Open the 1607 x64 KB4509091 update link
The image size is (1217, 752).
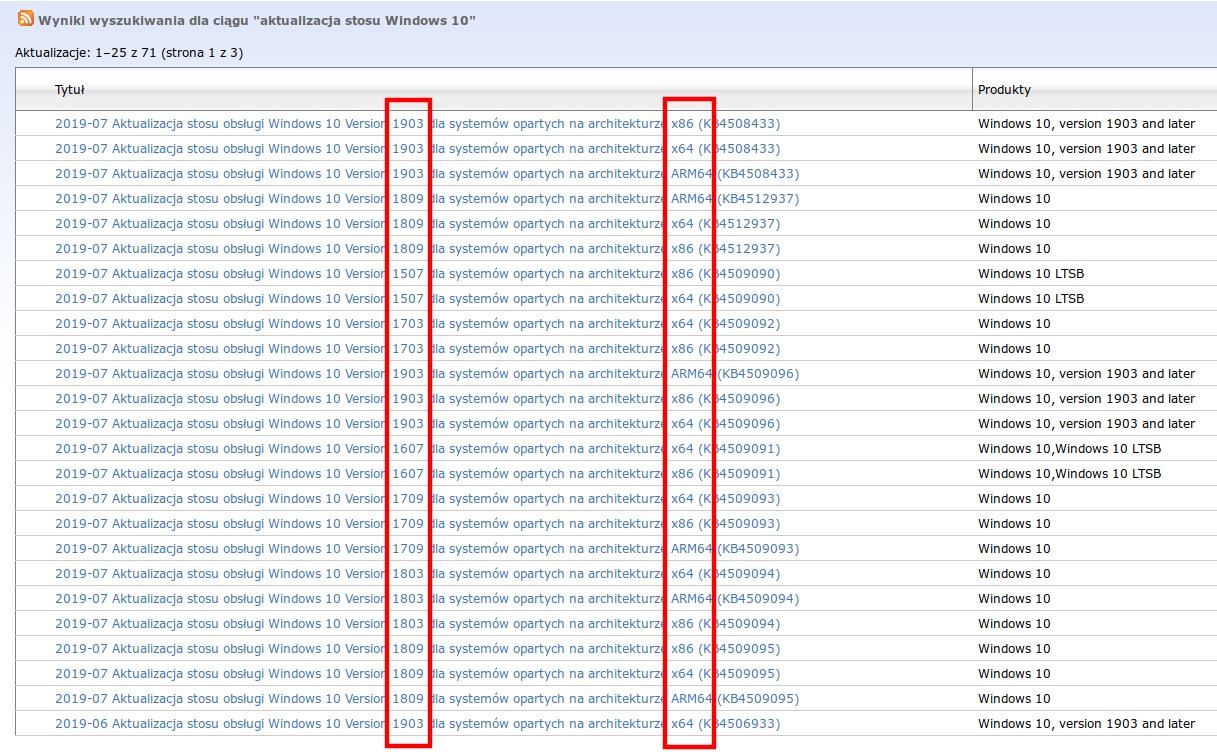(x=417, y=449)
